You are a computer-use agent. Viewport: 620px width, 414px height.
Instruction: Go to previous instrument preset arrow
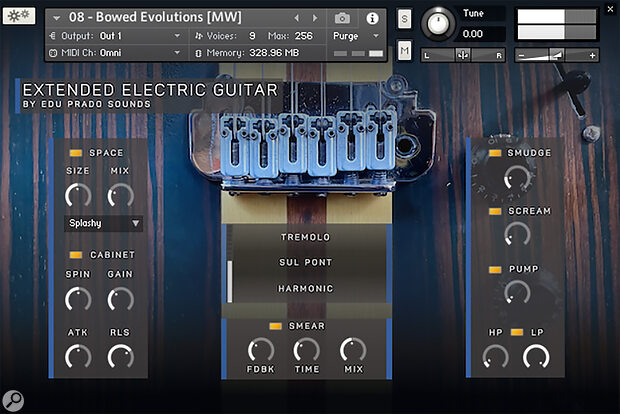click(297, 18)
